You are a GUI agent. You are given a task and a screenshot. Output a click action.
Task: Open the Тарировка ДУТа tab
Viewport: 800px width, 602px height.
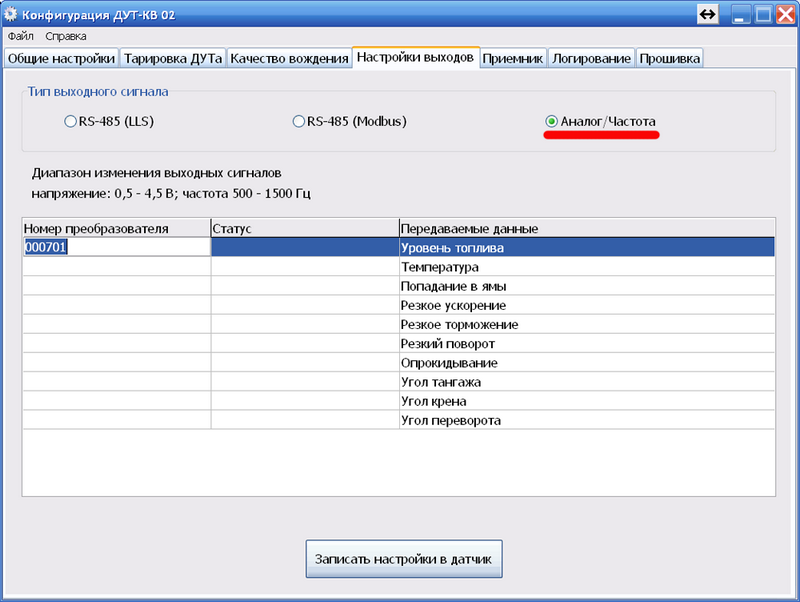173,59
